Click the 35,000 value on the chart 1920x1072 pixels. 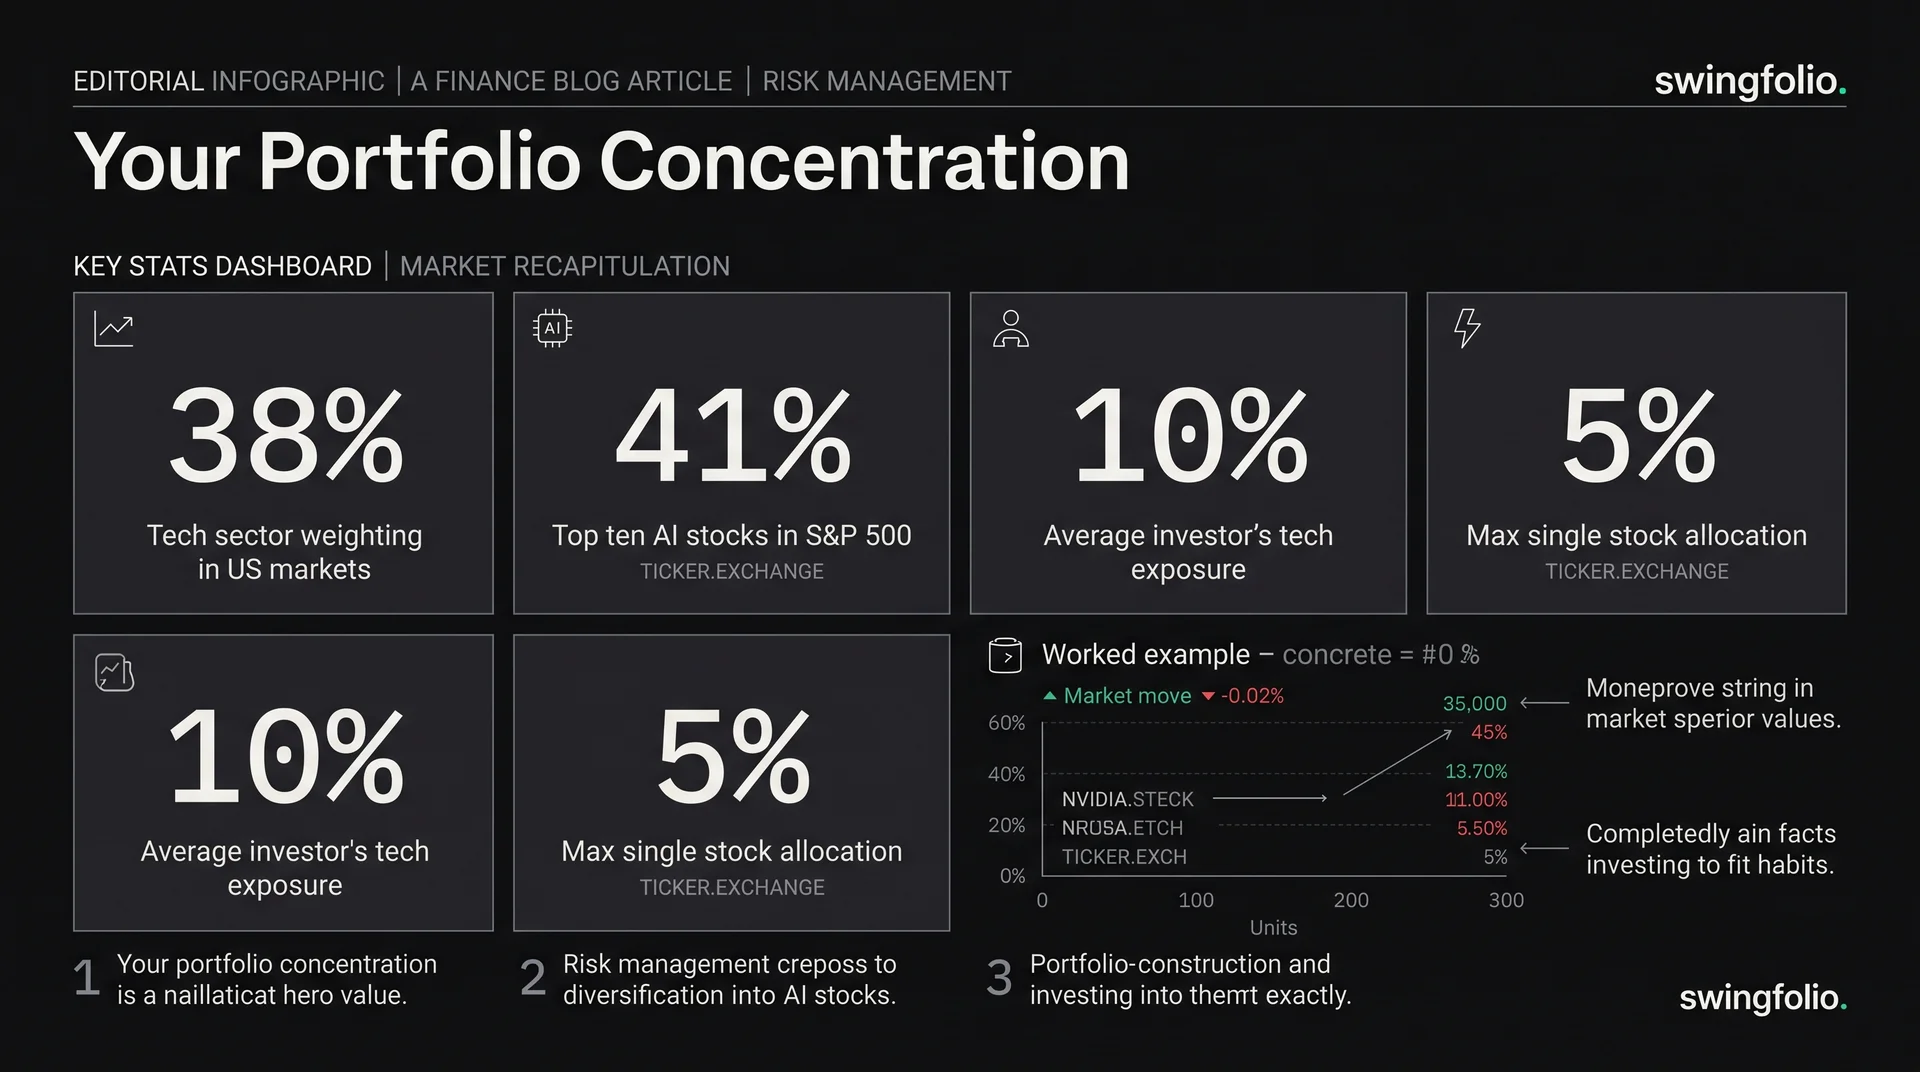tap(1474, 703)
